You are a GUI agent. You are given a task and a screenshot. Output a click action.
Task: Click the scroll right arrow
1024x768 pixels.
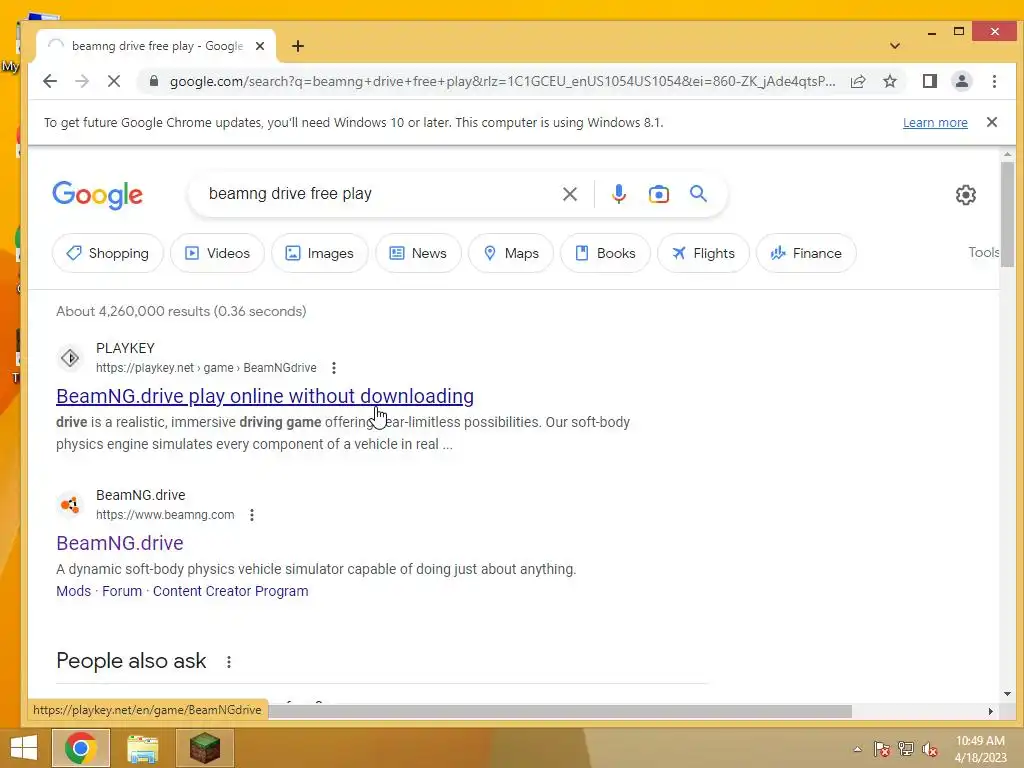tap(991, 711)
